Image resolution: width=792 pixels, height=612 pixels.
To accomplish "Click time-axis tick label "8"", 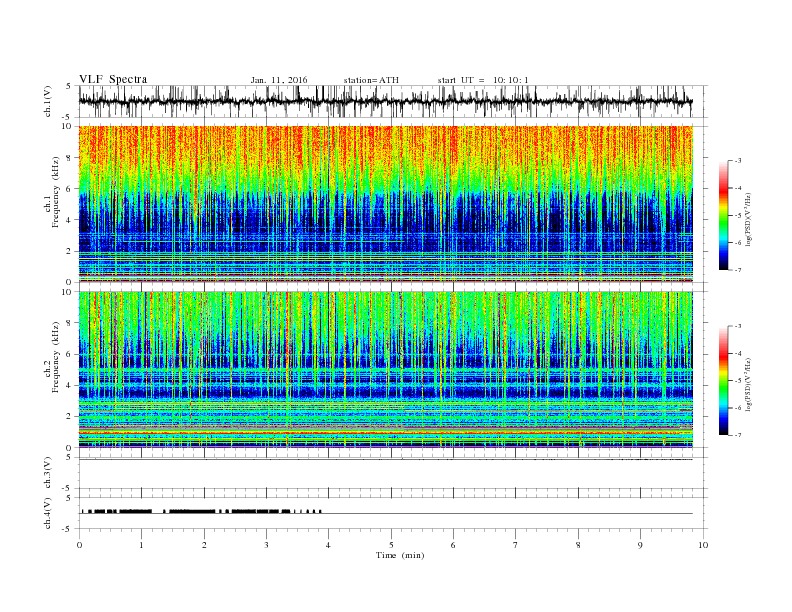I will tap(578, 545).
